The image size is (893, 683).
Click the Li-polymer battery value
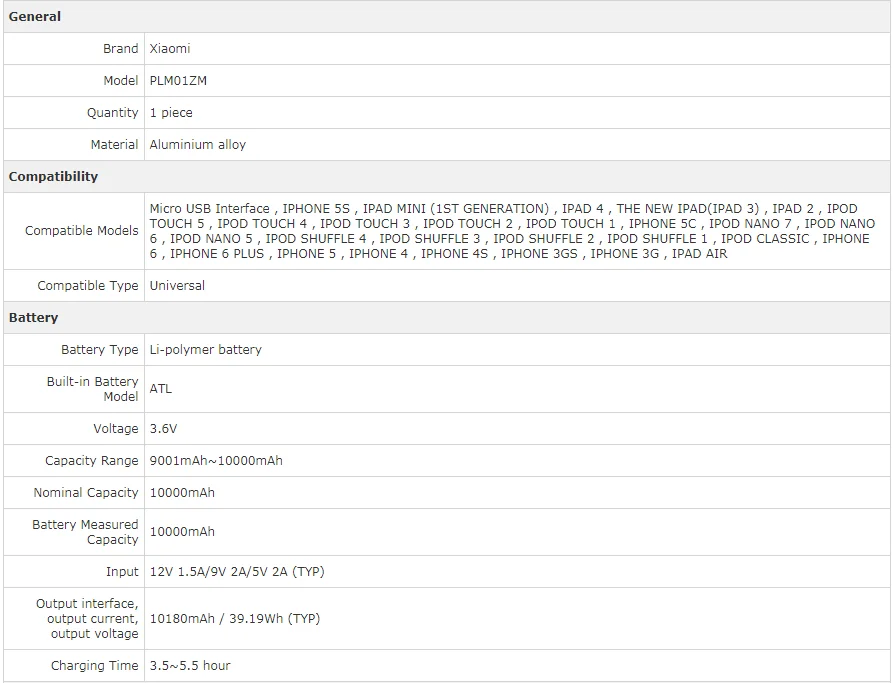206,349
